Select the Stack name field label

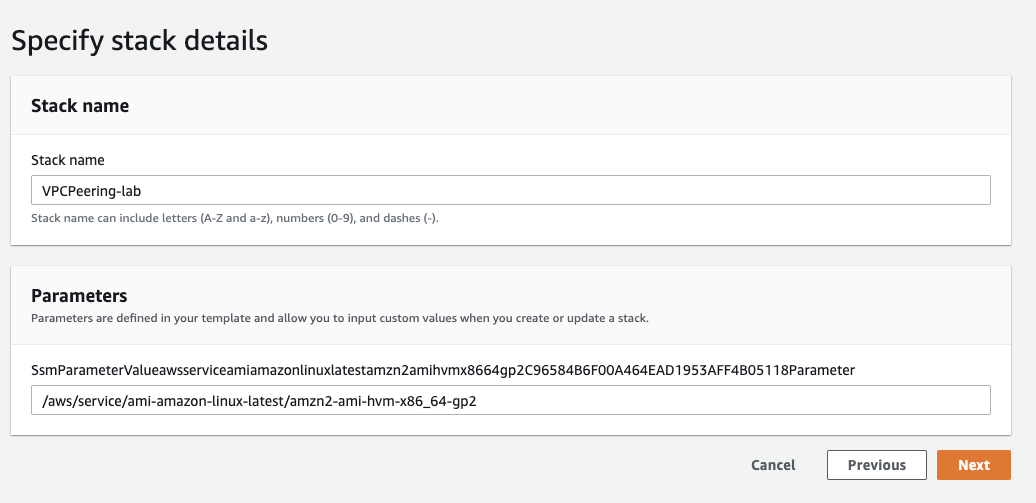click(x=68, y=160)
